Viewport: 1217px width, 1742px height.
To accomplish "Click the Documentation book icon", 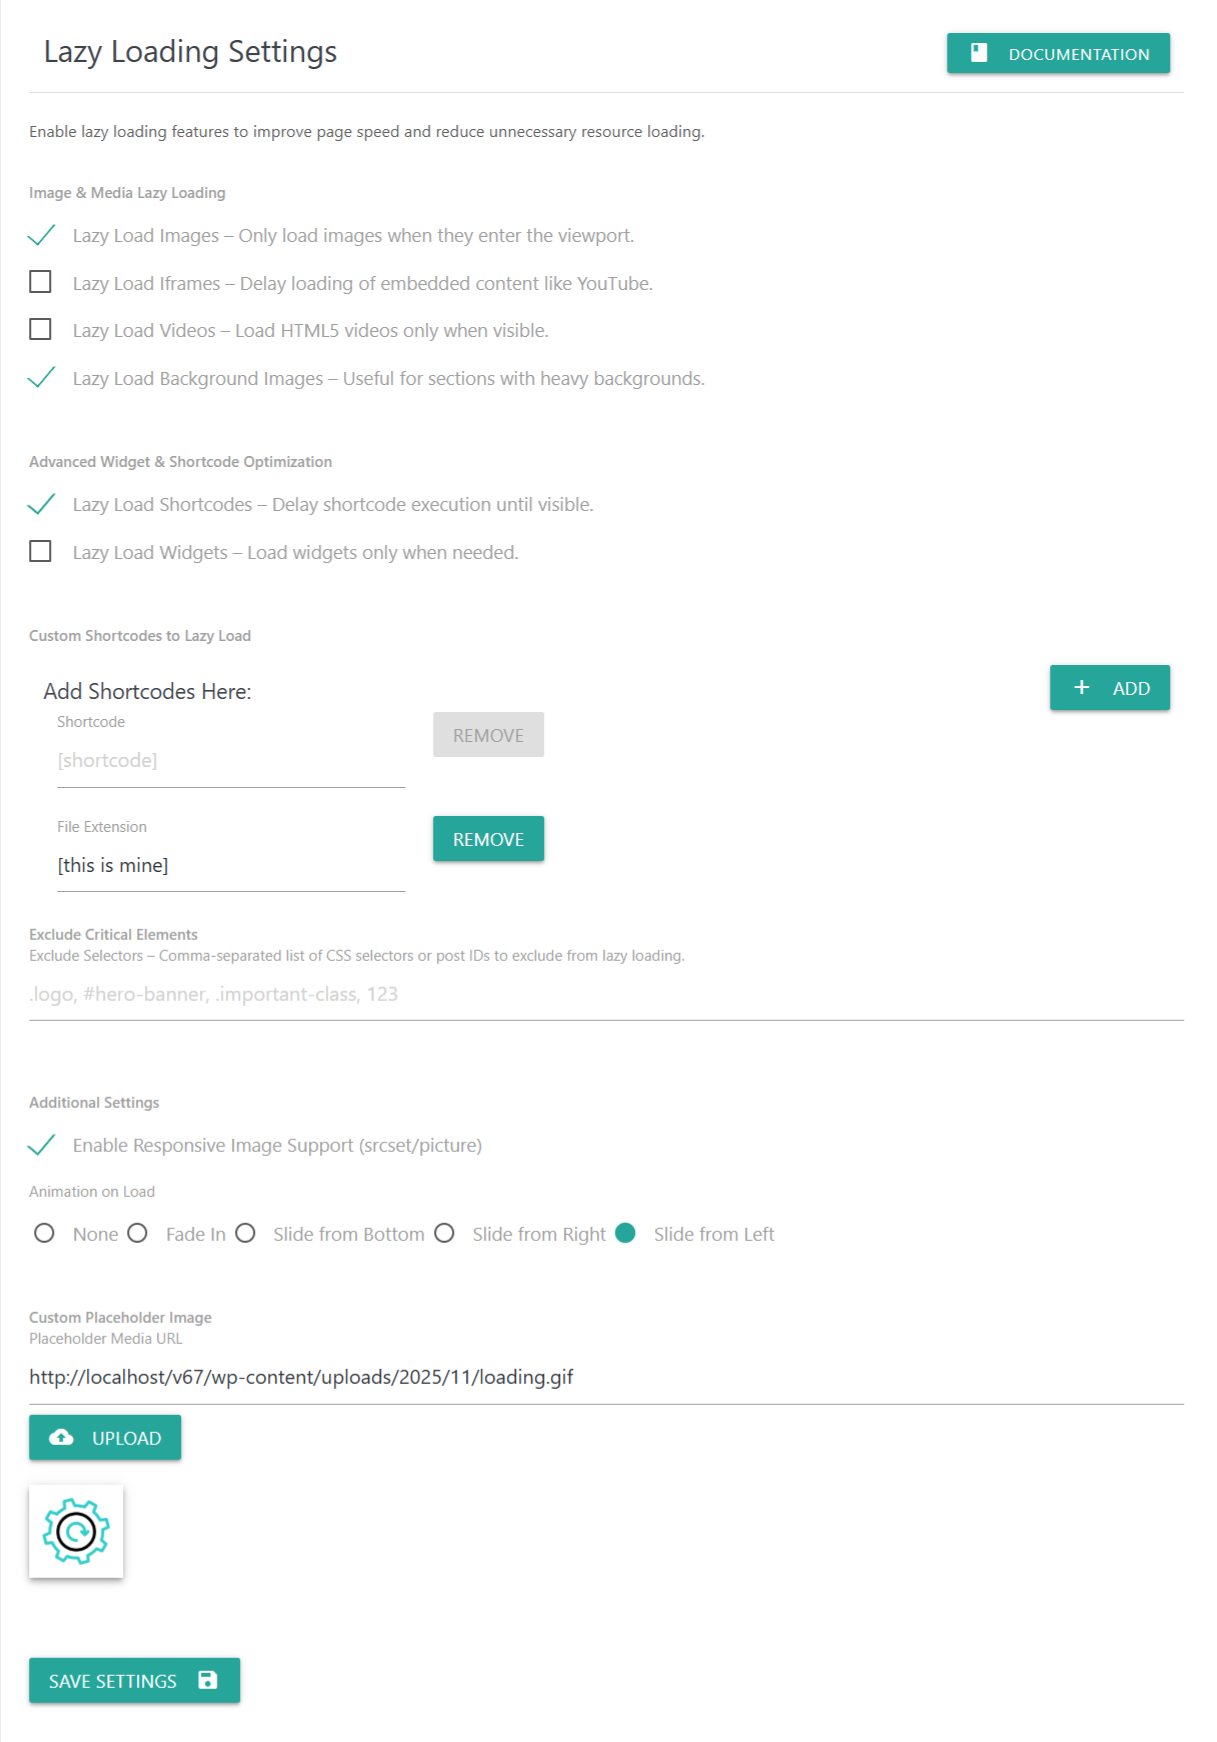I will [x=979, y=54].
